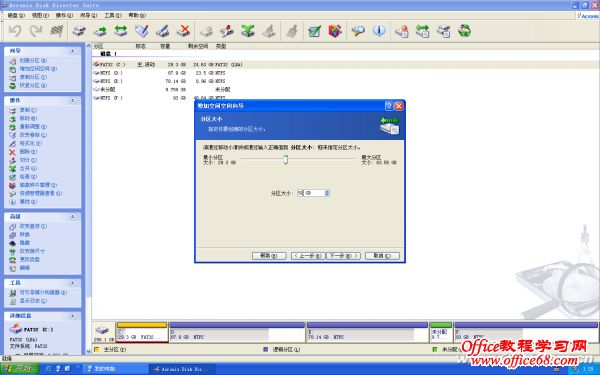Screen dimensions: 600x375
Task: Click the toolbar Increase free space wizard icon
Action: coord(422,31)
